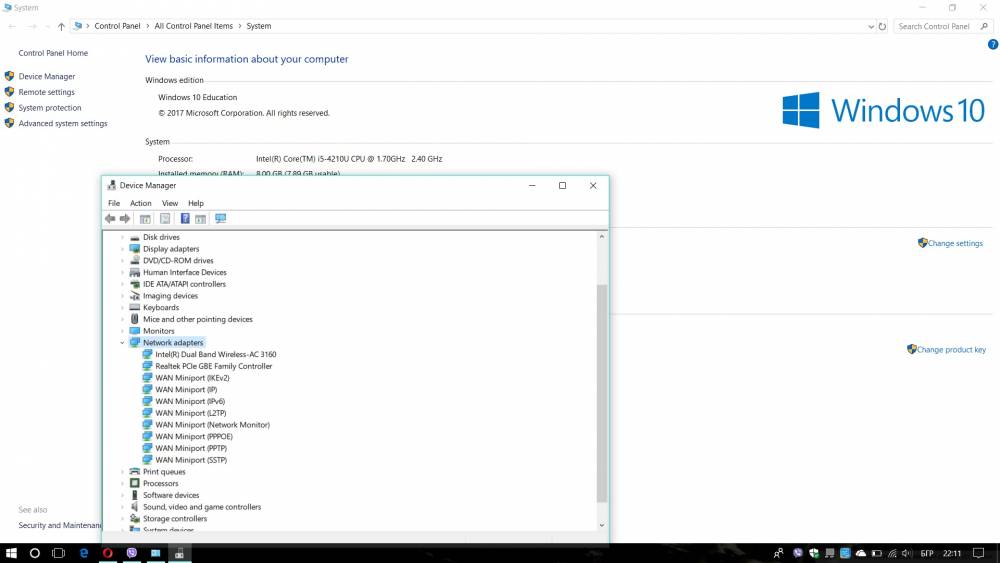Open Remote settings link
The height and width of the screenshot is (563, 1000).
click(47, 92)
